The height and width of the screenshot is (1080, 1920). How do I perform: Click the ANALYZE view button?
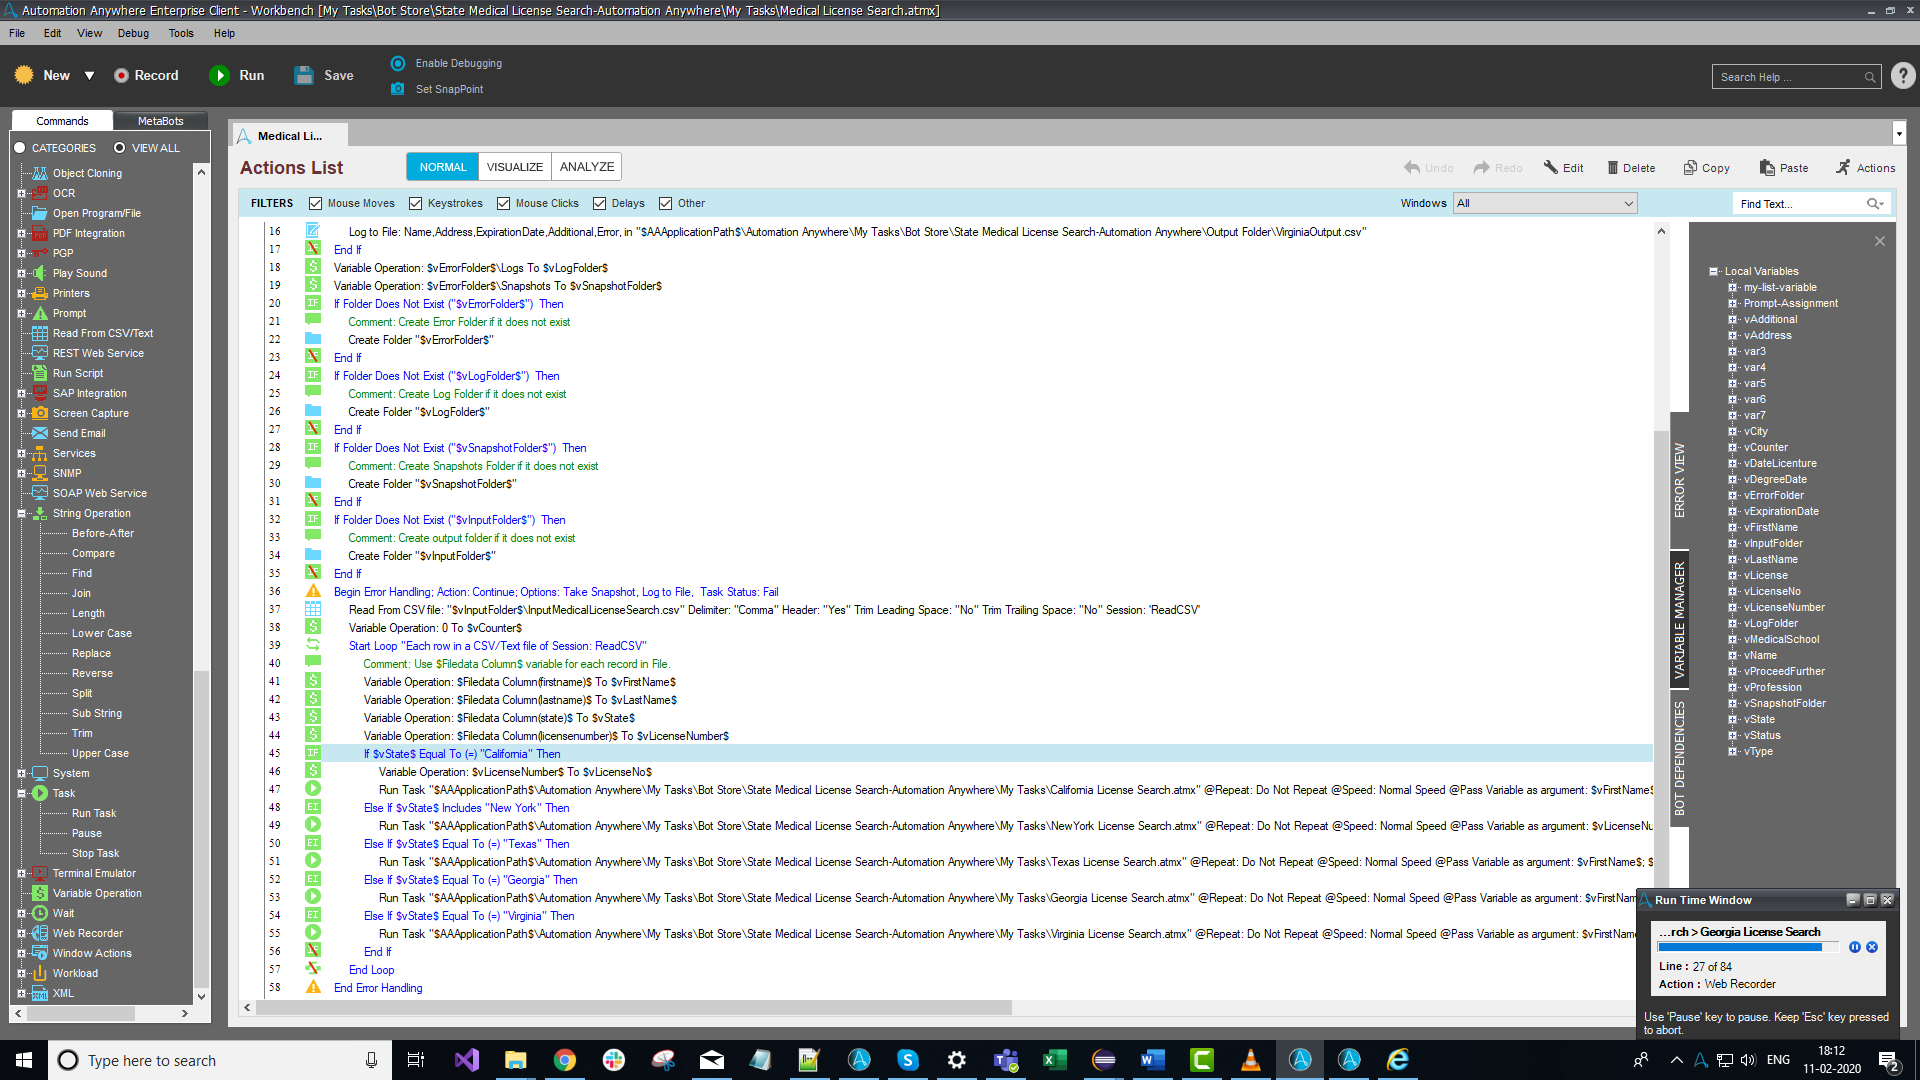tap(587, 167)
